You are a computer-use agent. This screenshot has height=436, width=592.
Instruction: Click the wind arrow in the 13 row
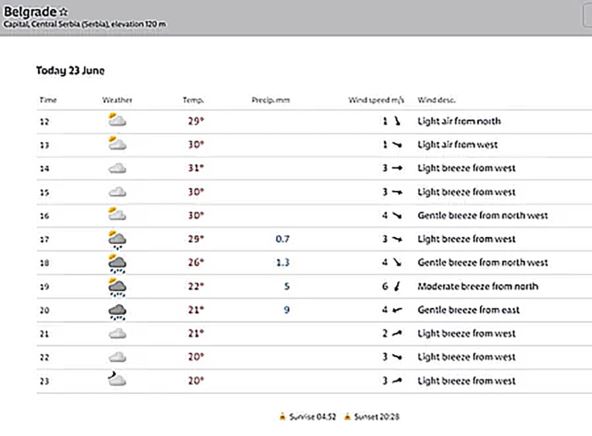pos(397,145)
